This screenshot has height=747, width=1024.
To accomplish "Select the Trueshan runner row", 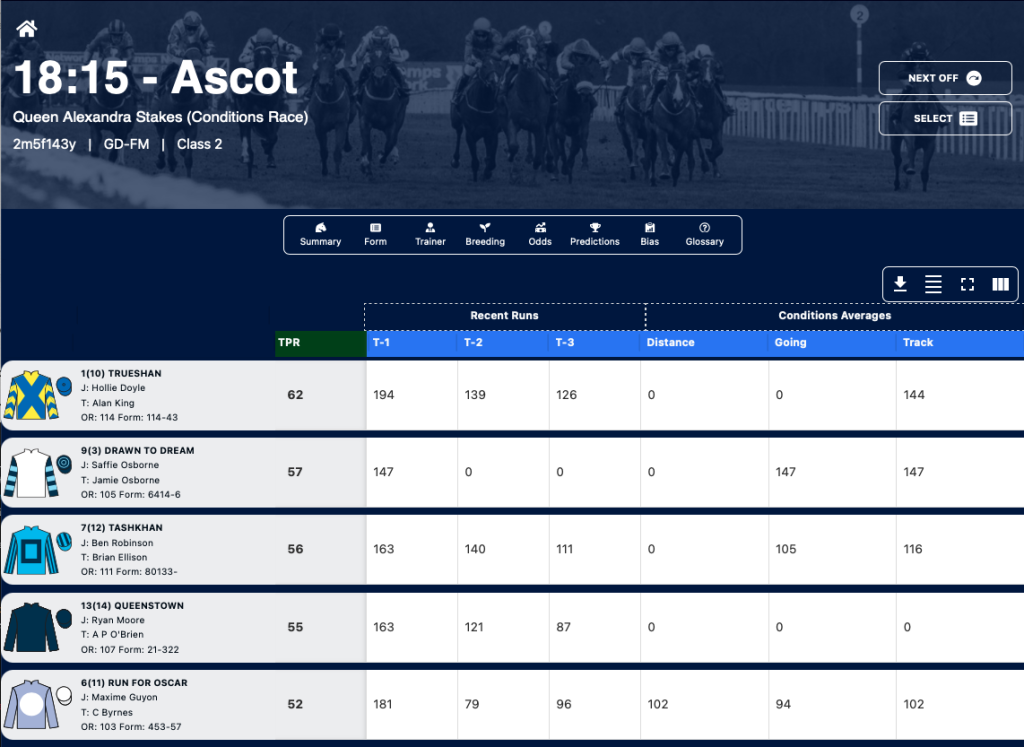I will pyautogui.click(x=513, y=395).
